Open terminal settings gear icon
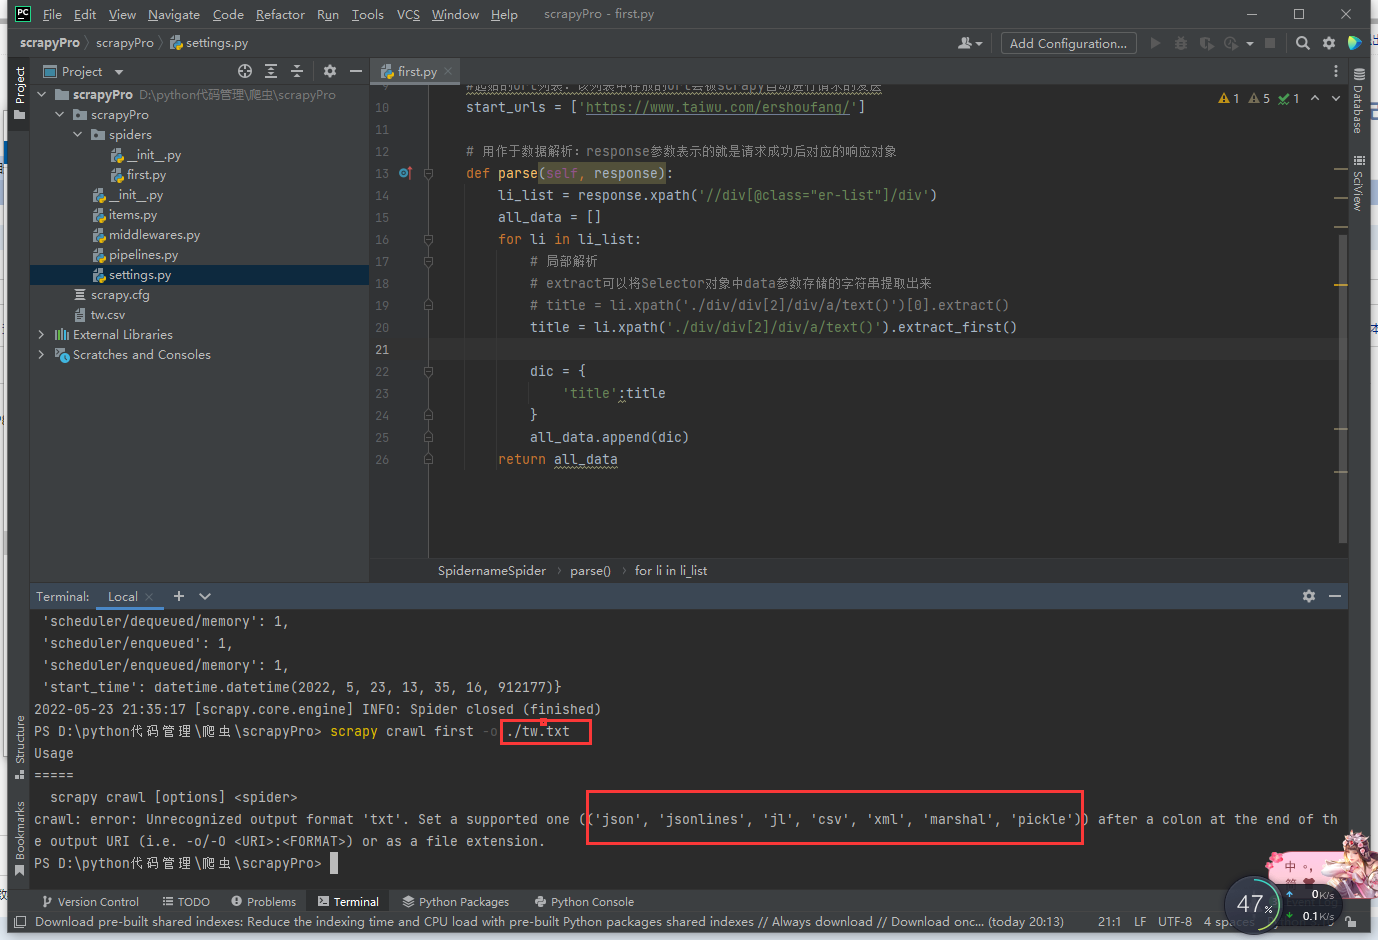The image size is (1378, 940). (x=1309, y=596)
